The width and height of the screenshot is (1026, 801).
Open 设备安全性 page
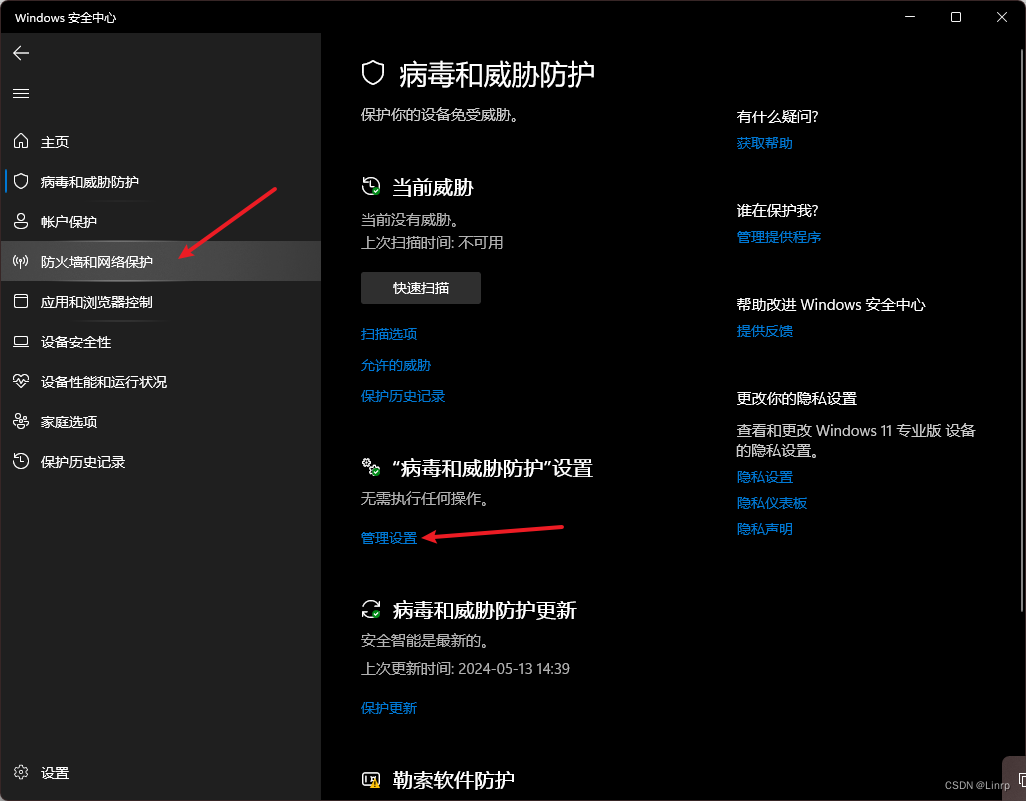pyautogui.click(x=160, y=342)
